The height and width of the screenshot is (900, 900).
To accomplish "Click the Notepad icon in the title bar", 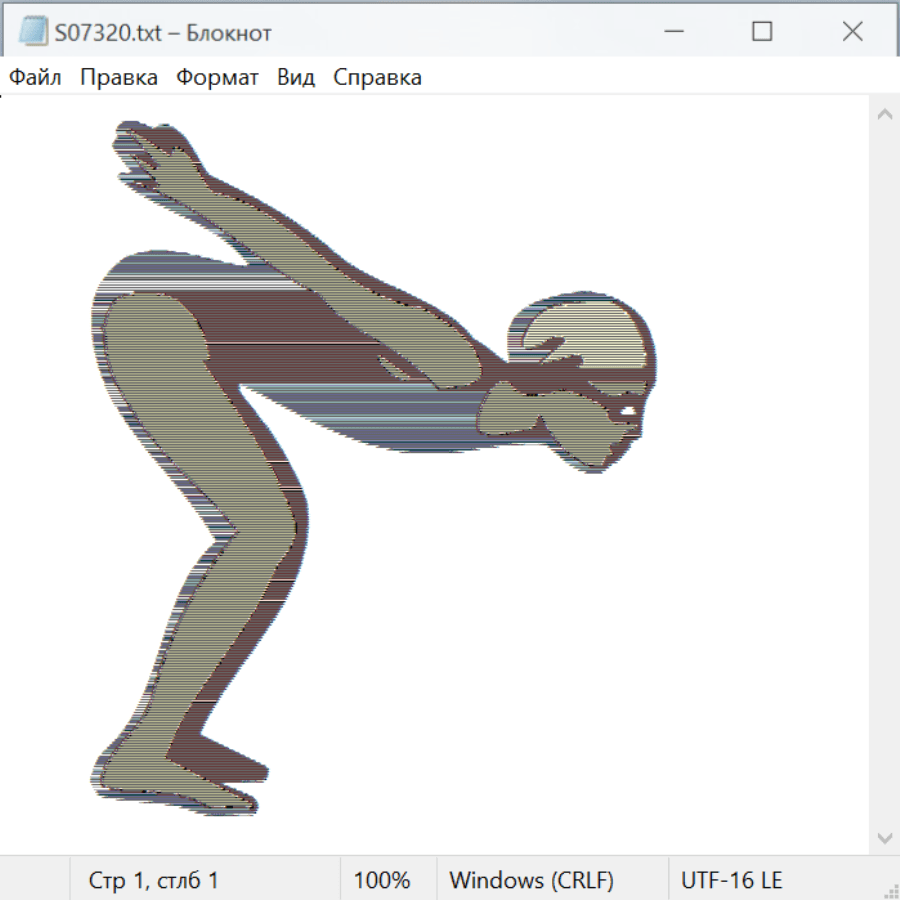I will 33,32.
